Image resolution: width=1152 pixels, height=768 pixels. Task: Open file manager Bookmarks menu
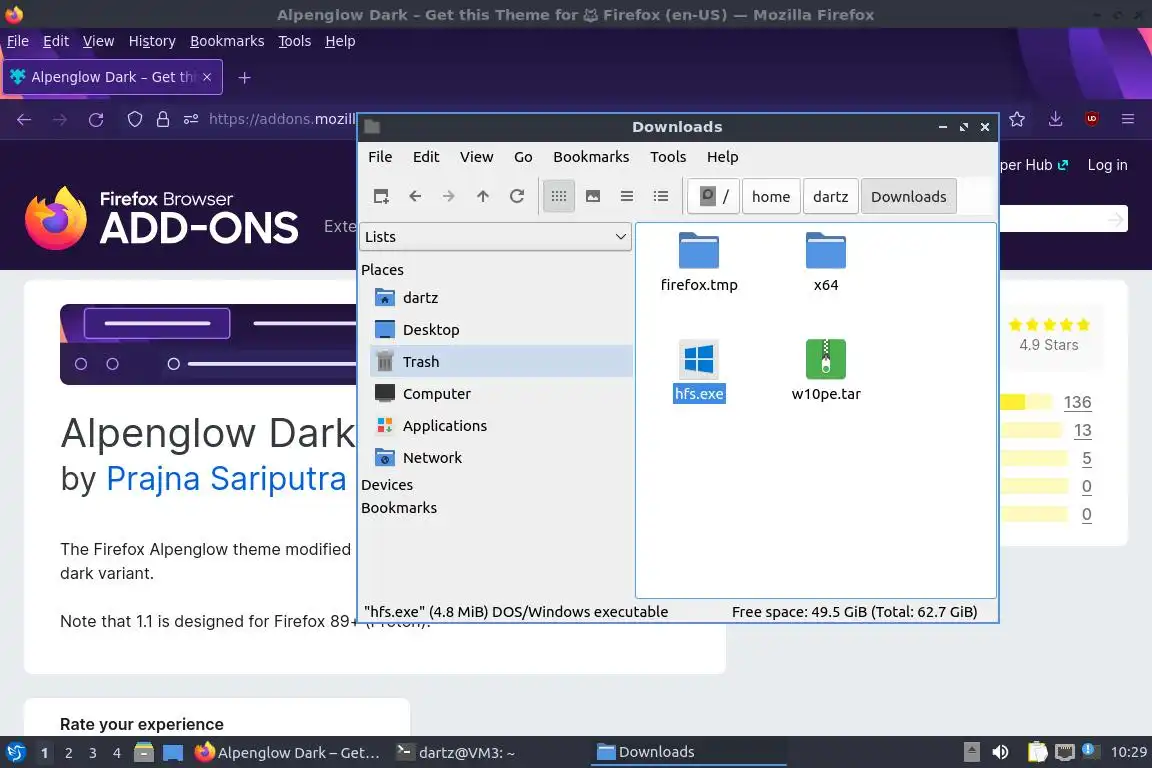pos(591,157)
